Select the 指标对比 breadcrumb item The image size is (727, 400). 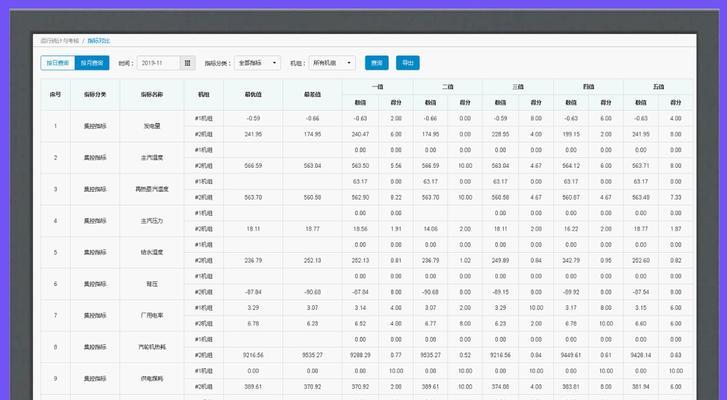click(99, 41)
